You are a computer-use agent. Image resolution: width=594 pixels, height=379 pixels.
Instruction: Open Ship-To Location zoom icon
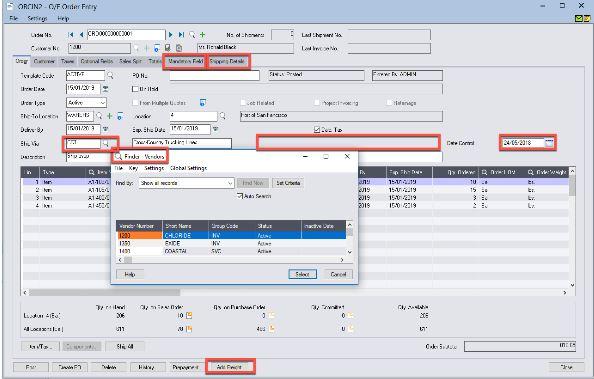120,116
